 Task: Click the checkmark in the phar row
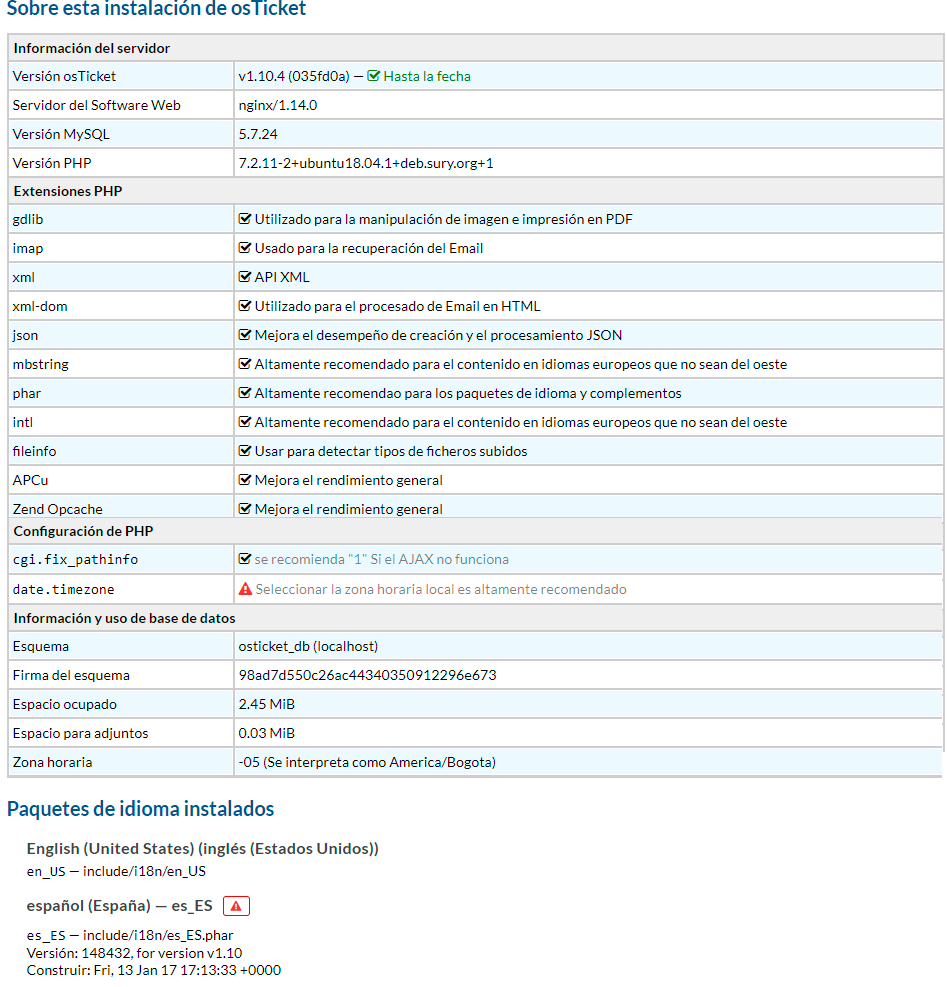tap(244, 393)
